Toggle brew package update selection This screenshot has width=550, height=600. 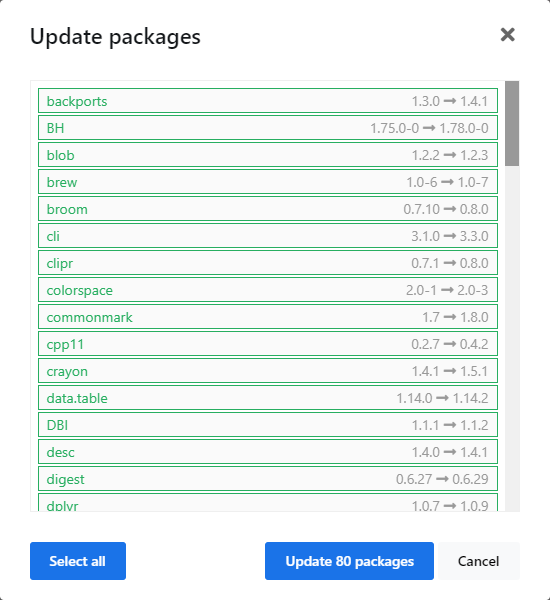268,182
